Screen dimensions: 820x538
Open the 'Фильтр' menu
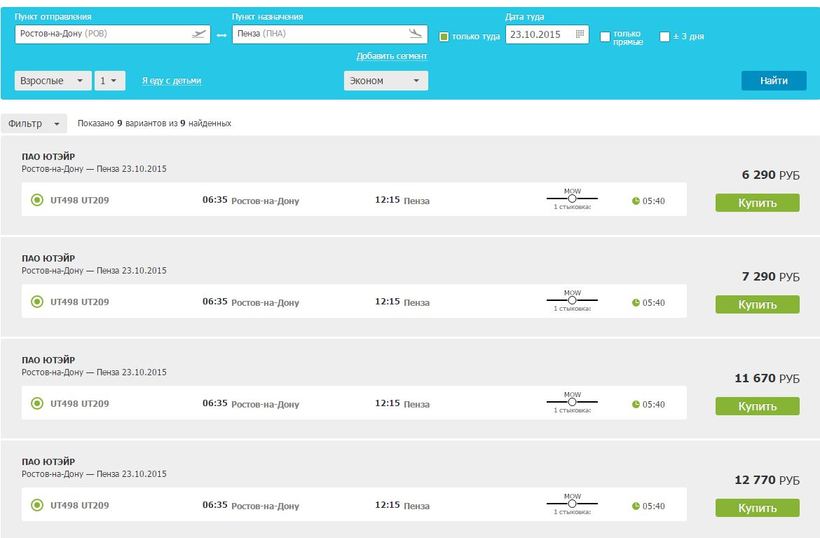point(33,124)
